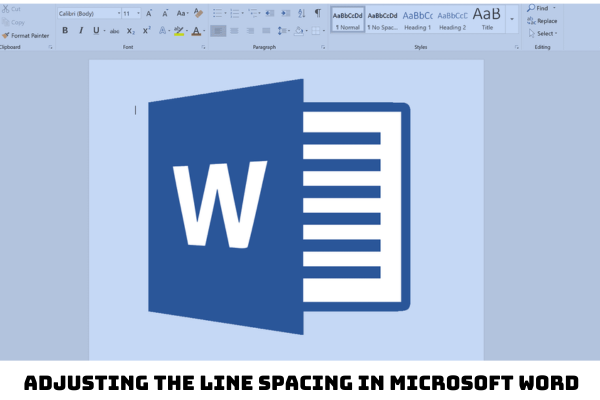Open the Select menu
This screenshot has width=600, height=400.
coord(543,34)
